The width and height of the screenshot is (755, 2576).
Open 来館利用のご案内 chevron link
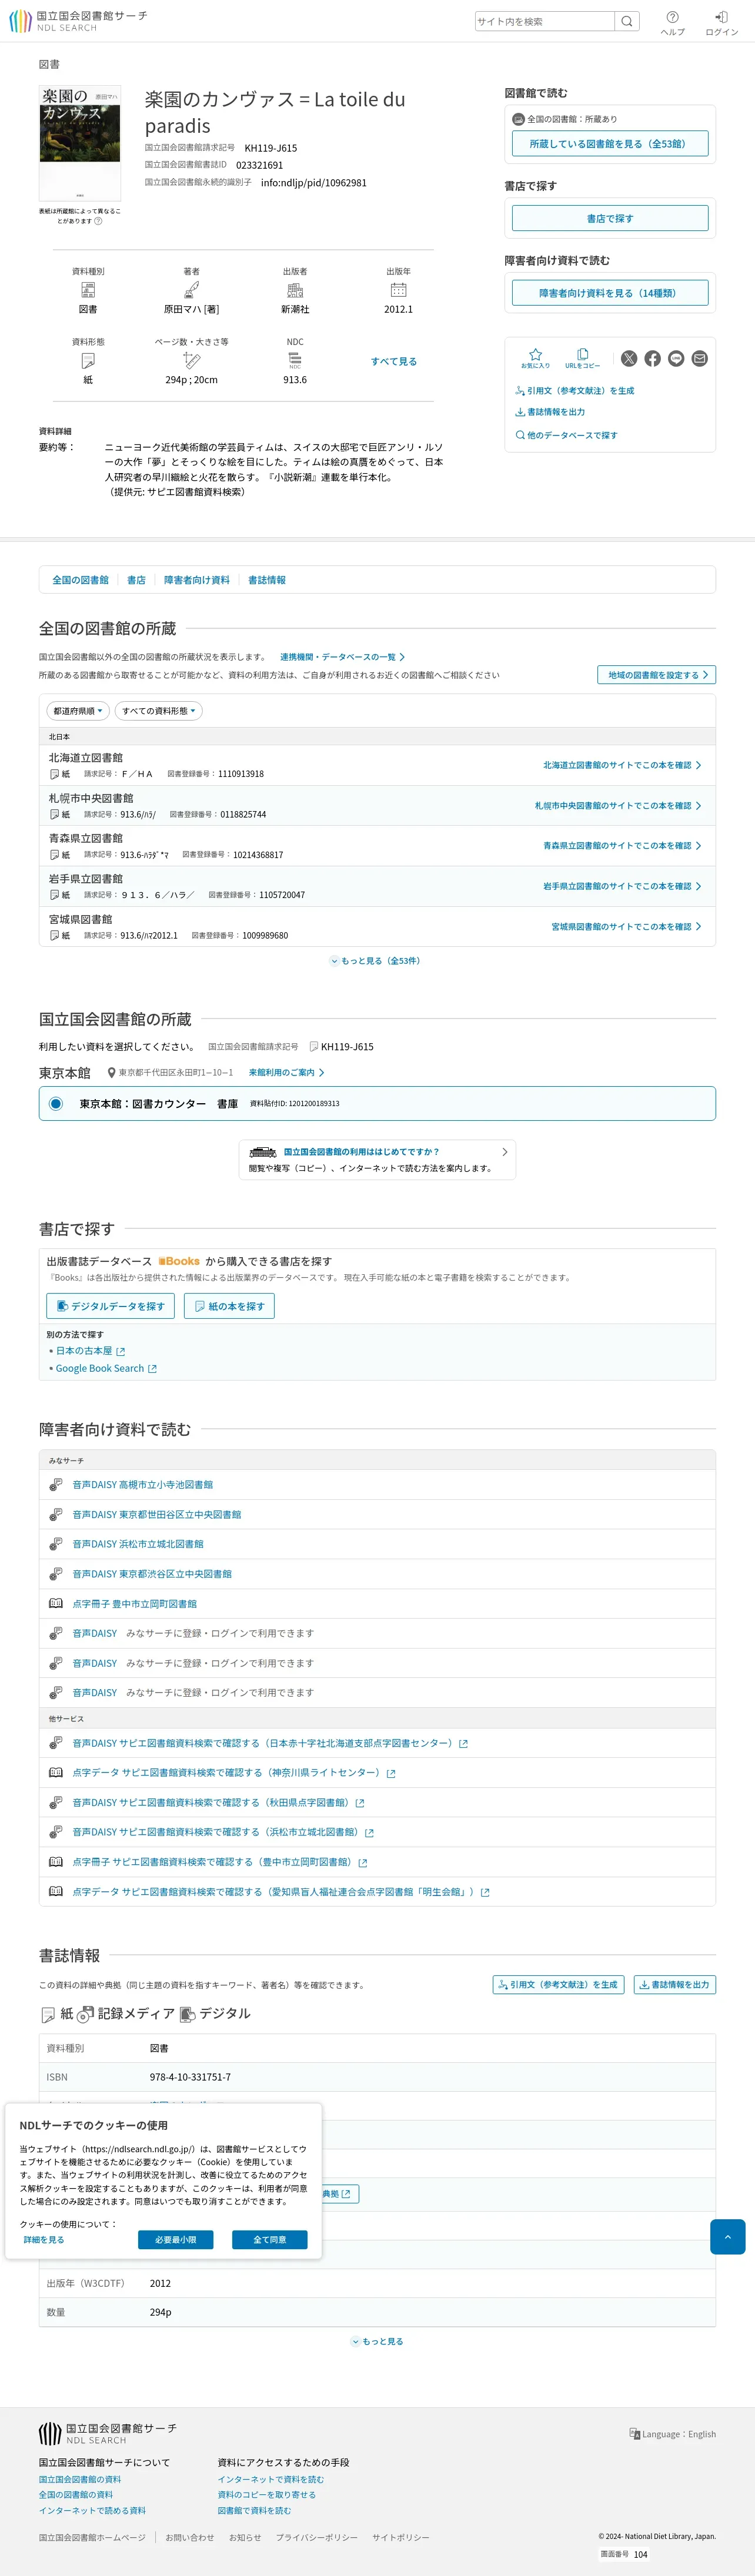point(286,1072)
